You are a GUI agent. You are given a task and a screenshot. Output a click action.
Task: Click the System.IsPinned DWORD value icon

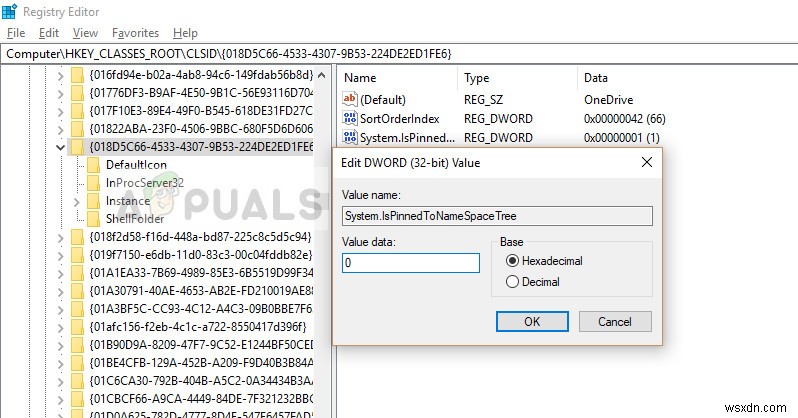tap(350, 137)
